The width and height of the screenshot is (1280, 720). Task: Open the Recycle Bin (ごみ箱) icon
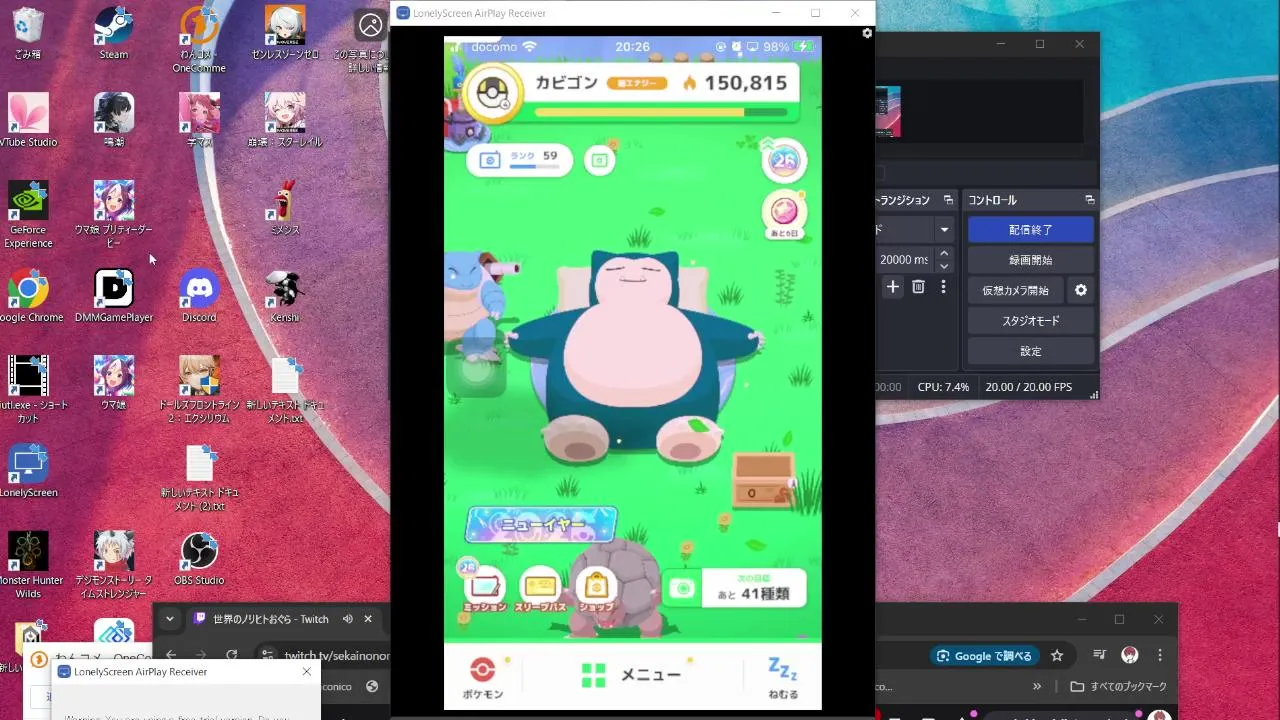(x=28, y=33)
